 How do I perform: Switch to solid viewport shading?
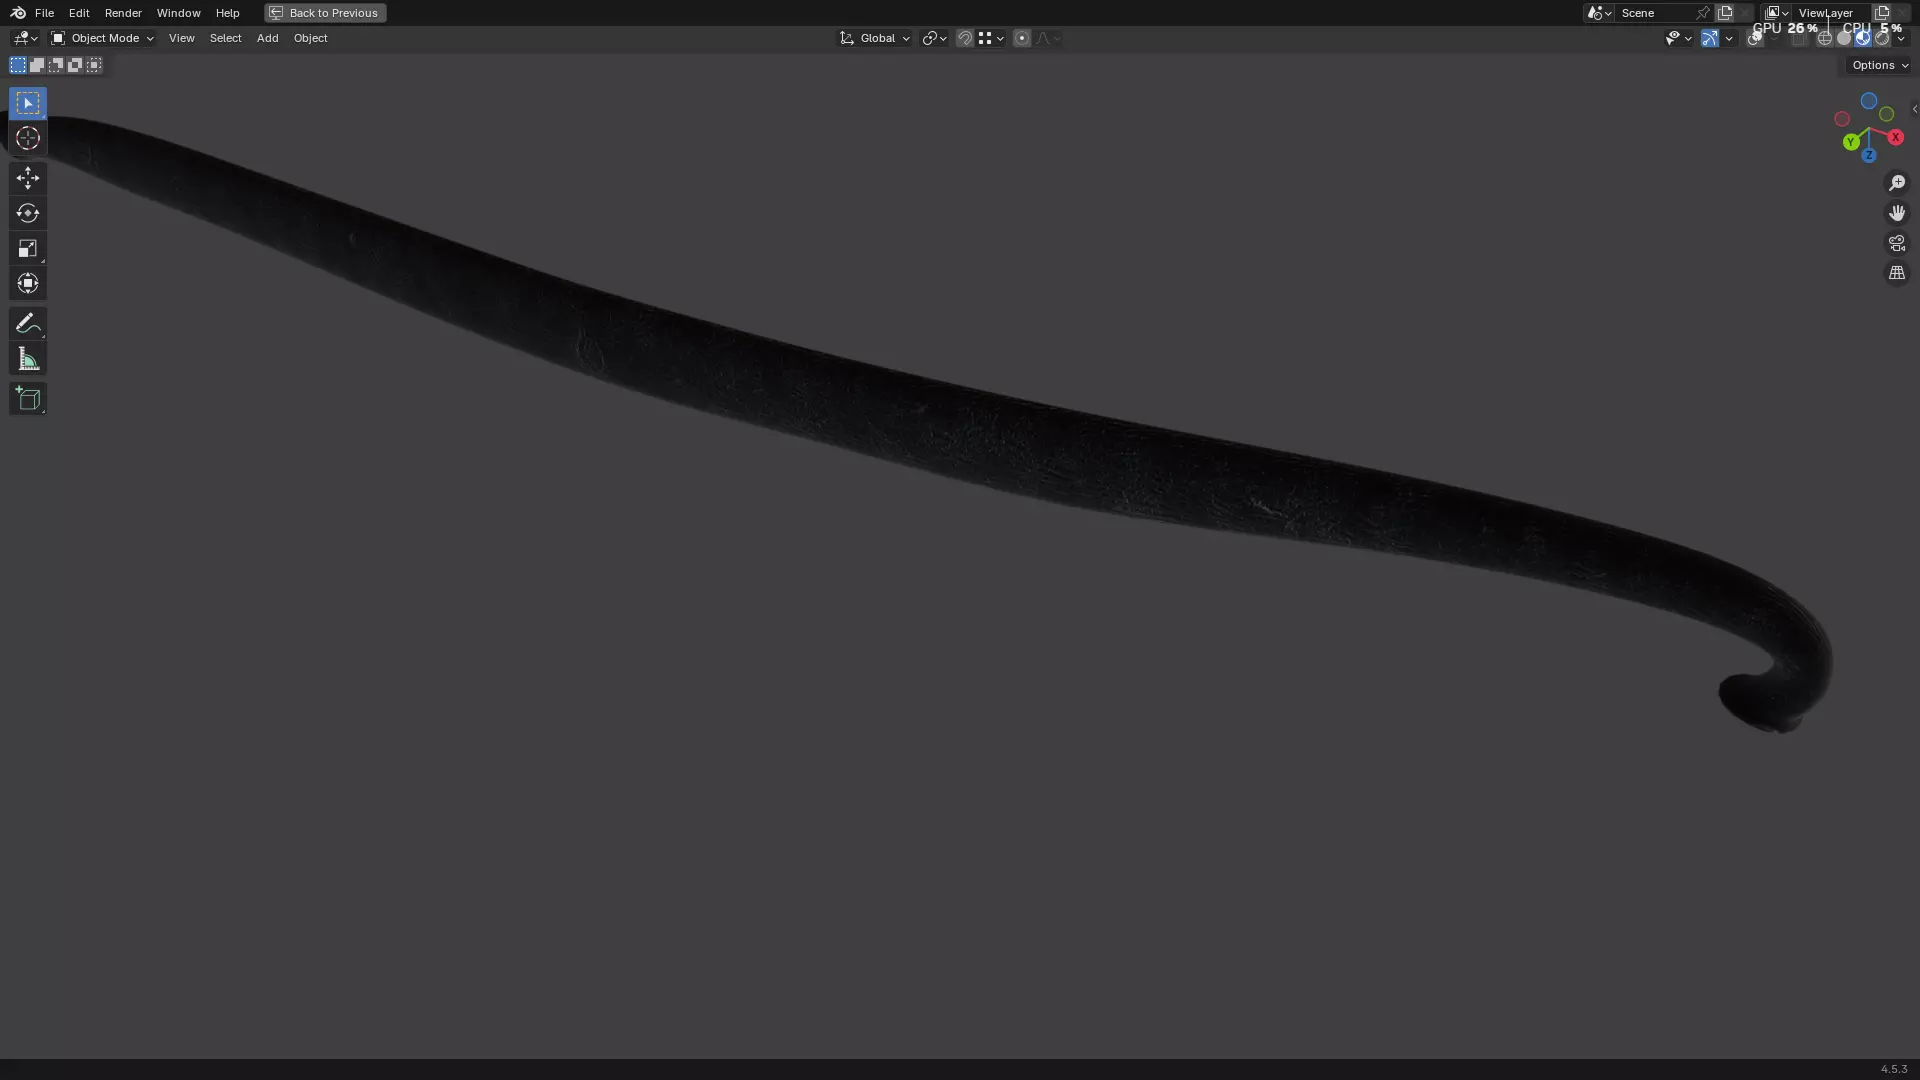pos(1844,38)
